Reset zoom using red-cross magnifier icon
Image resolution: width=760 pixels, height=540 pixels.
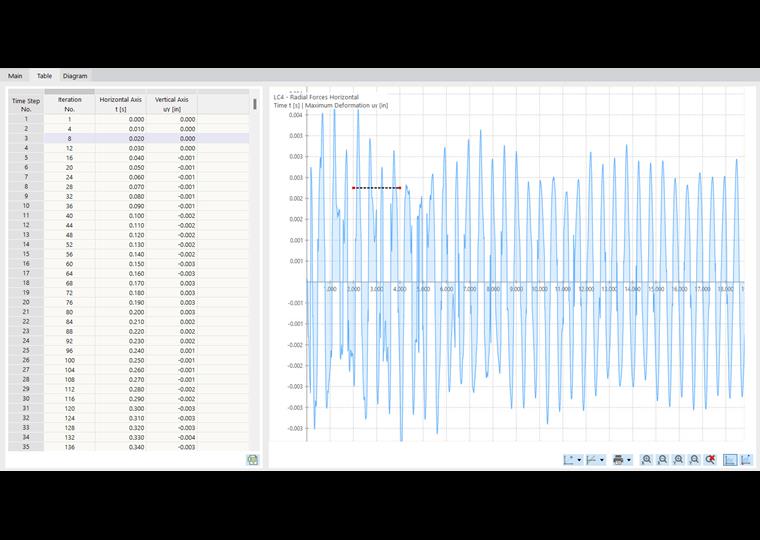tap(711, 460)
